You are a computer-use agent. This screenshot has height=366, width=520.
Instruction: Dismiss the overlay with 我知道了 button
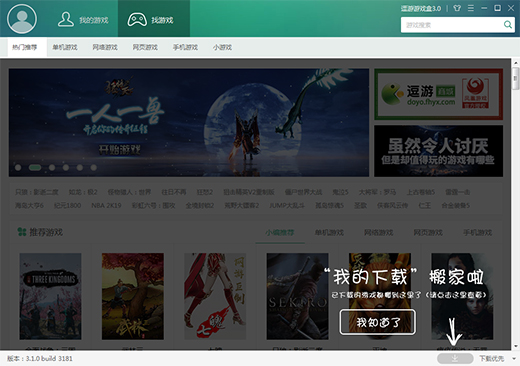[x=378, y=322]
